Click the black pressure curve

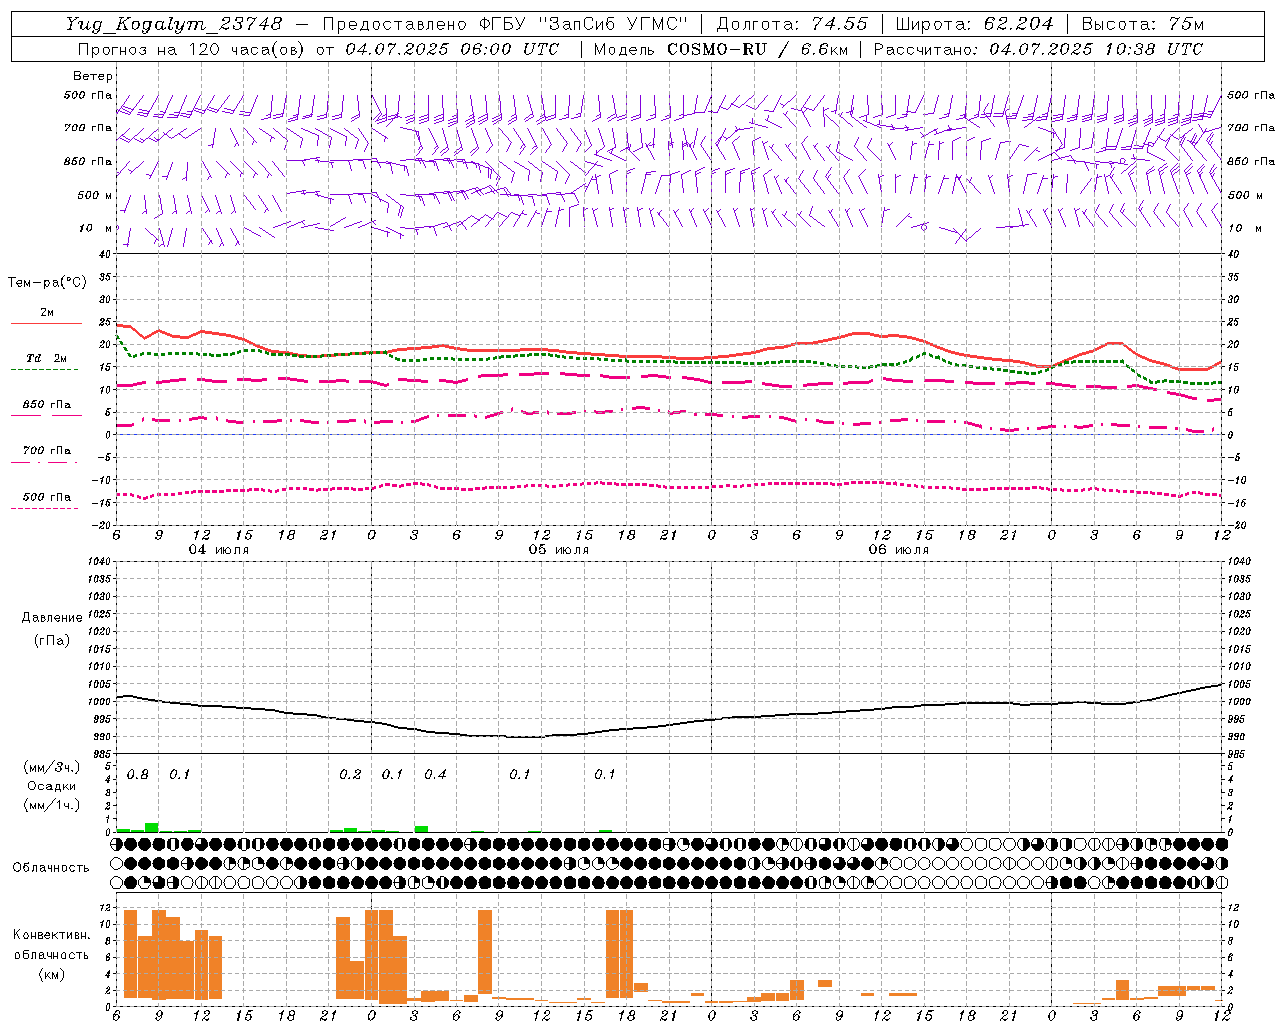pos(670,724)
